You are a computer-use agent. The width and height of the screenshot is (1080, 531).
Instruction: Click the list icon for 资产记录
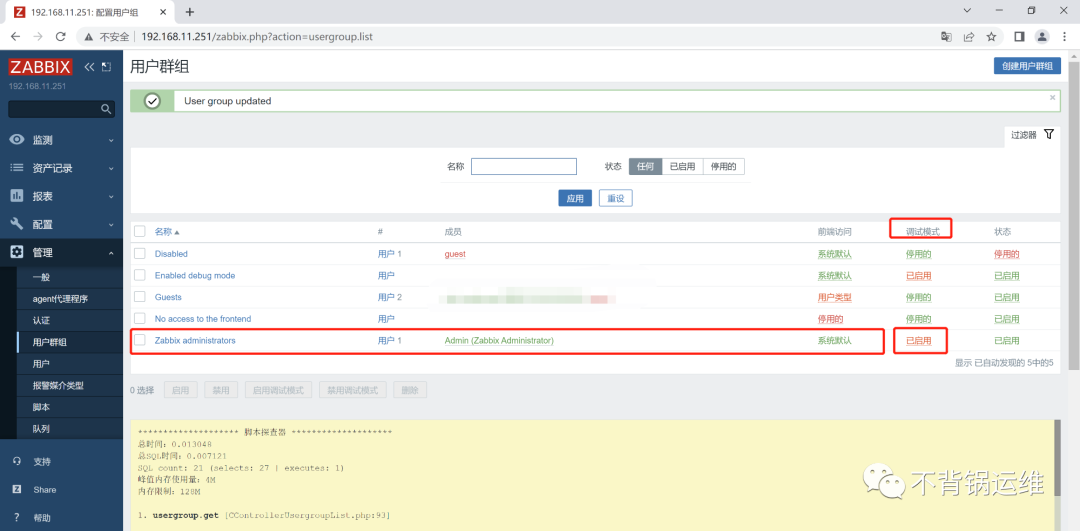[17, 168]
